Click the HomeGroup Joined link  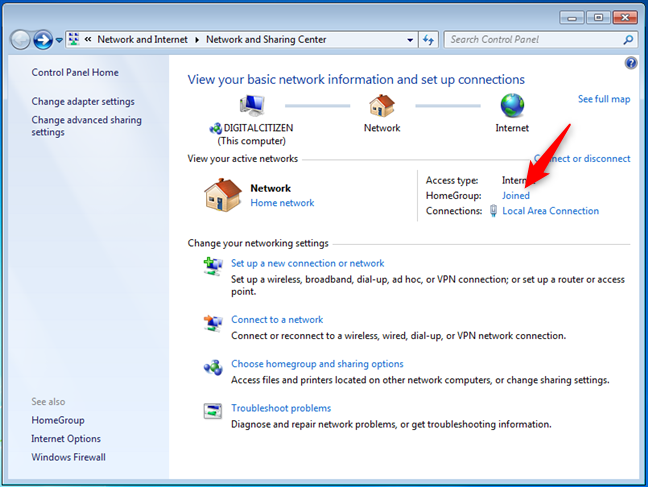[515, 196]
